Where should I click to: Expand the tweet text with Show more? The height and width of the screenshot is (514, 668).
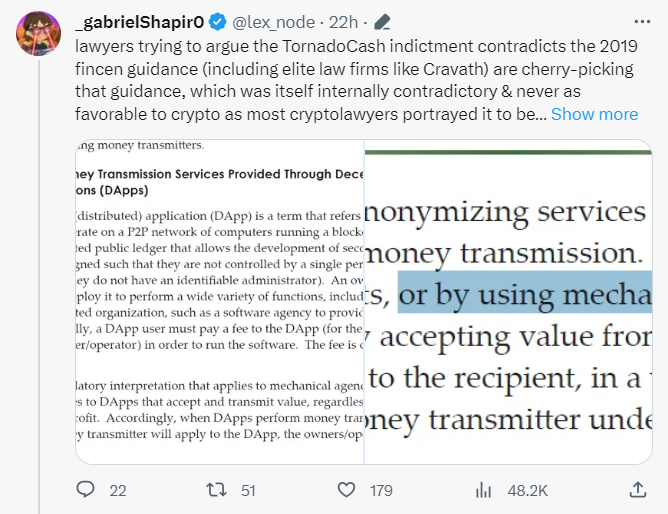click(x=594, y=114)
